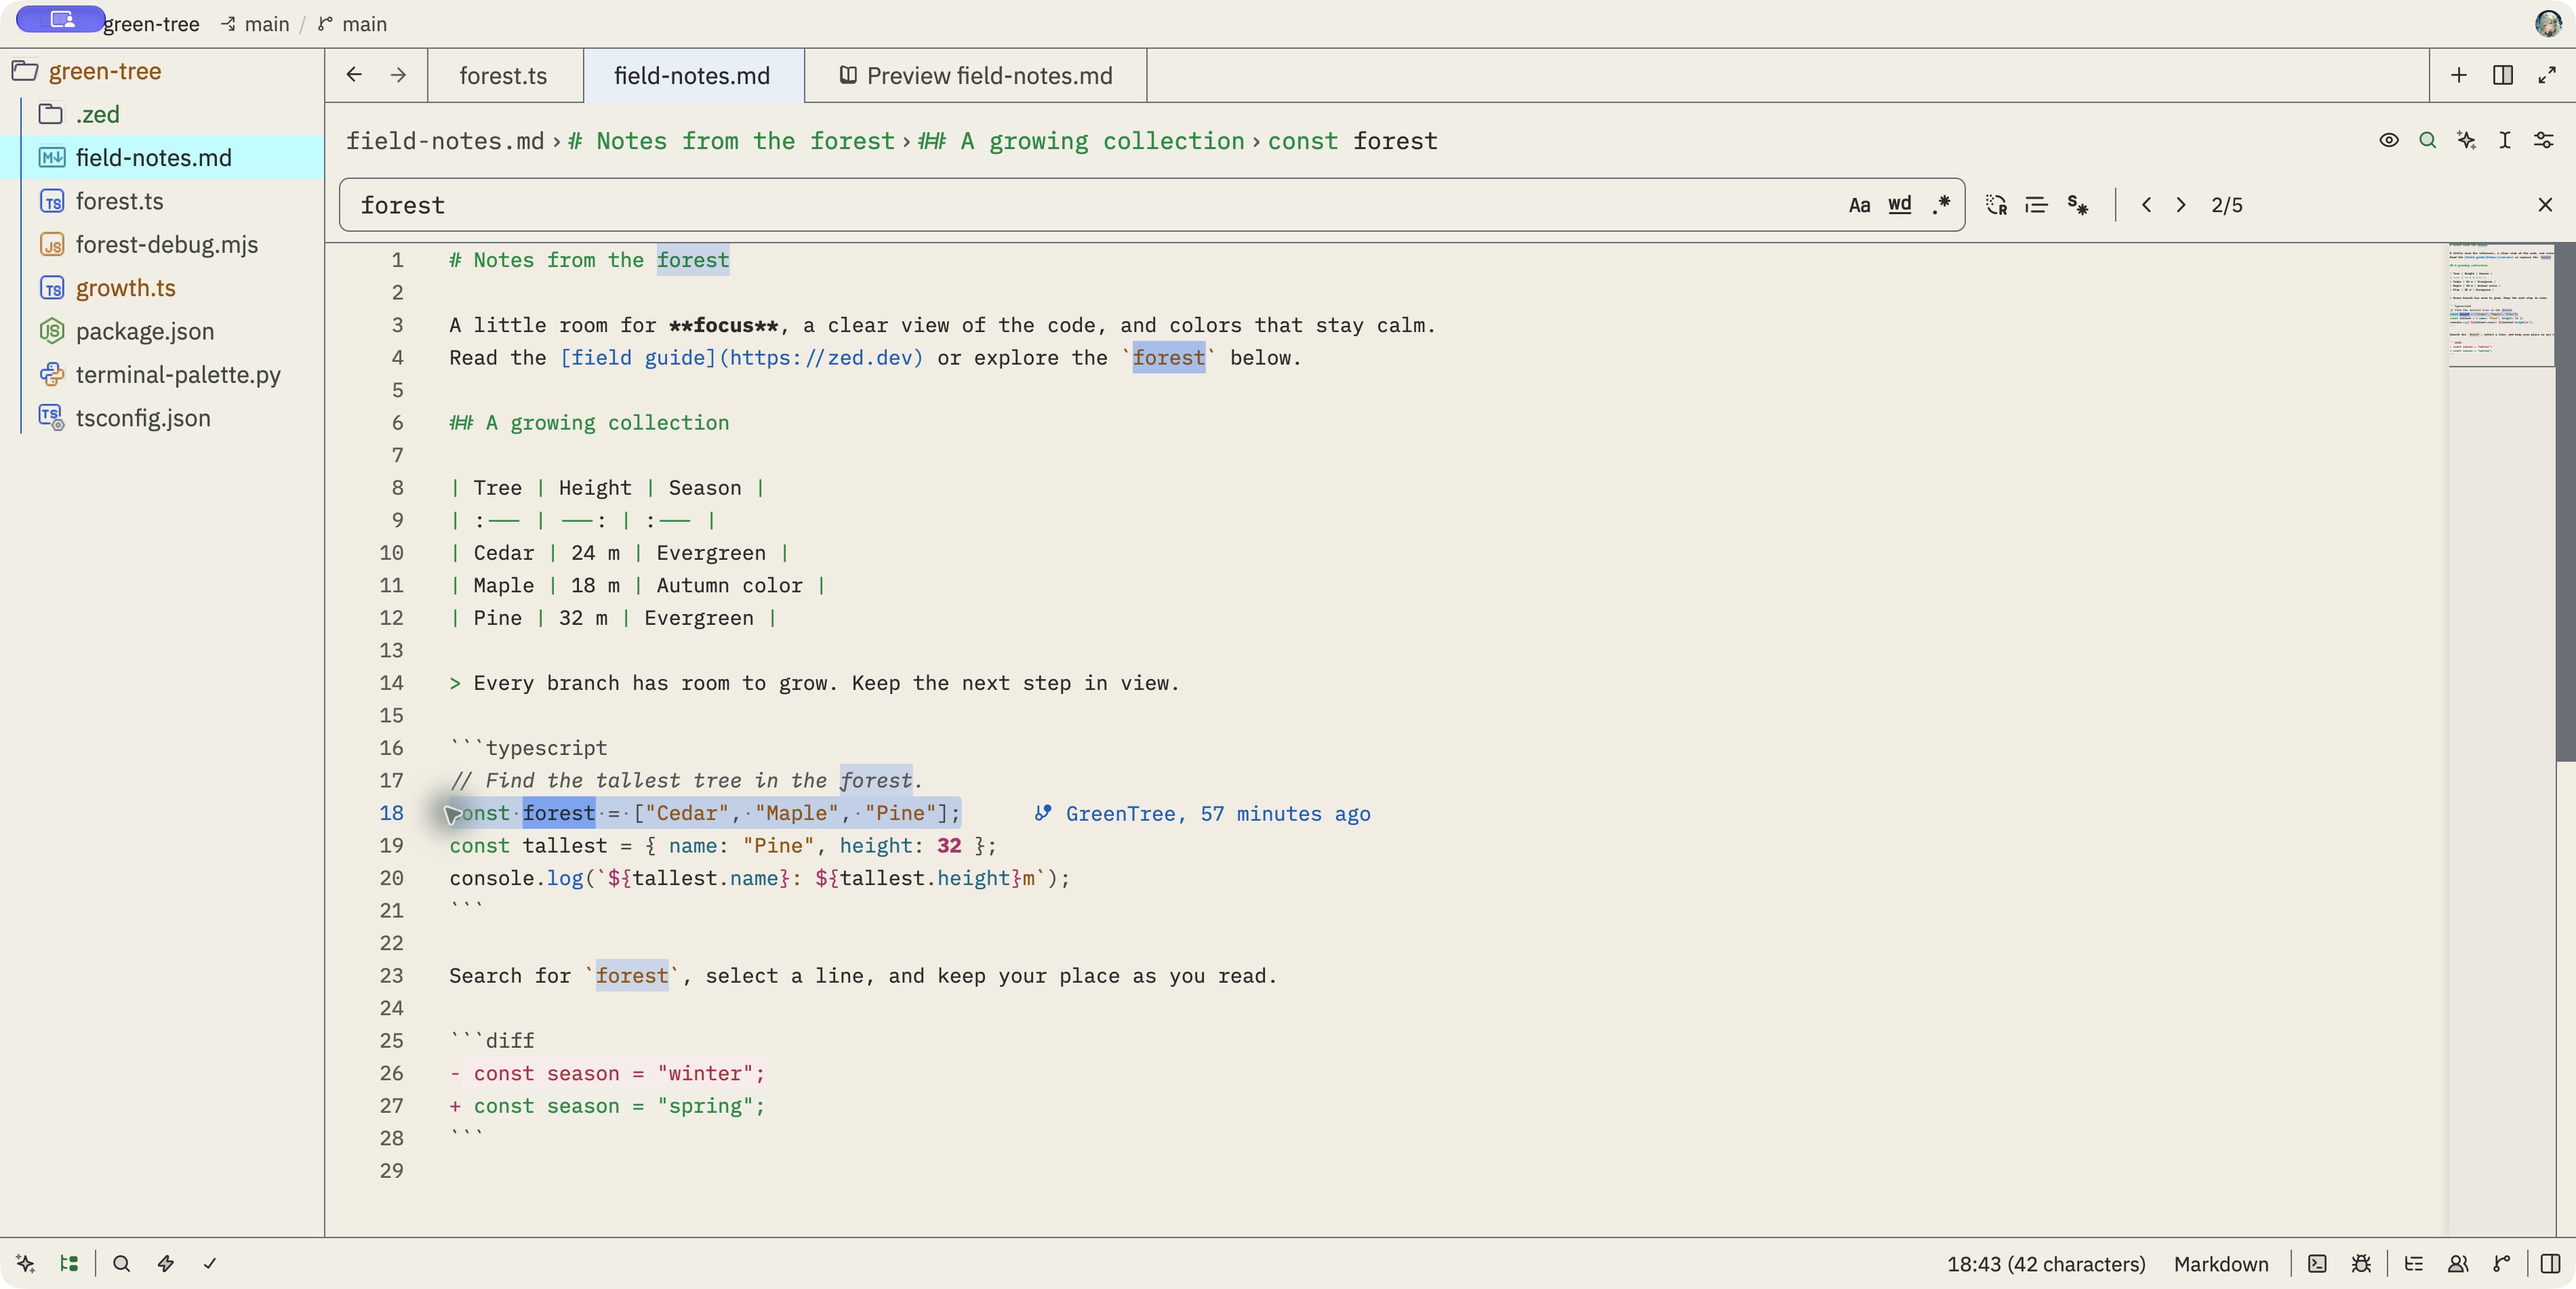Switch to the forest.ts tab
2576x1289 pixels.
[504, 76]
